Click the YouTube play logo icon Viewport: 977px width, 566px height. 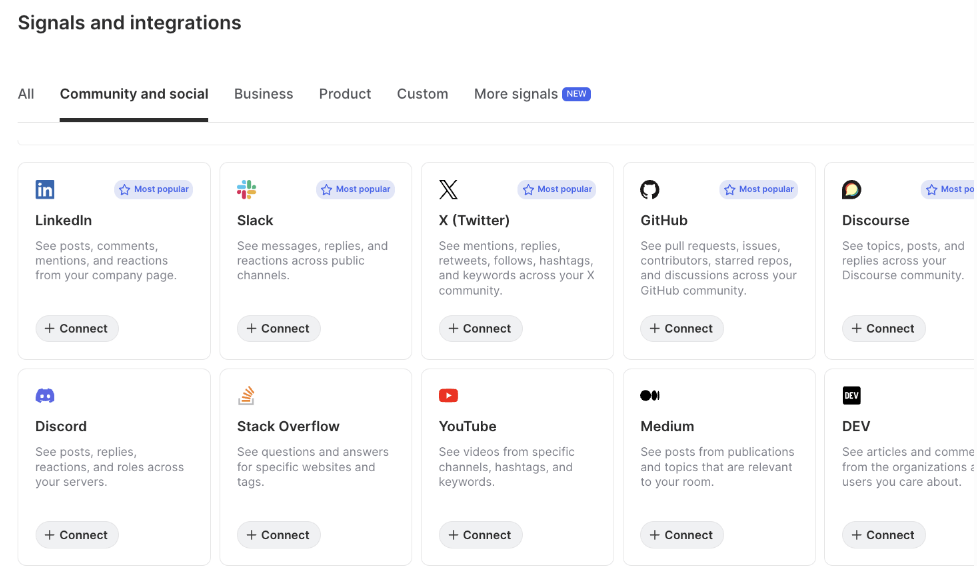448,396
